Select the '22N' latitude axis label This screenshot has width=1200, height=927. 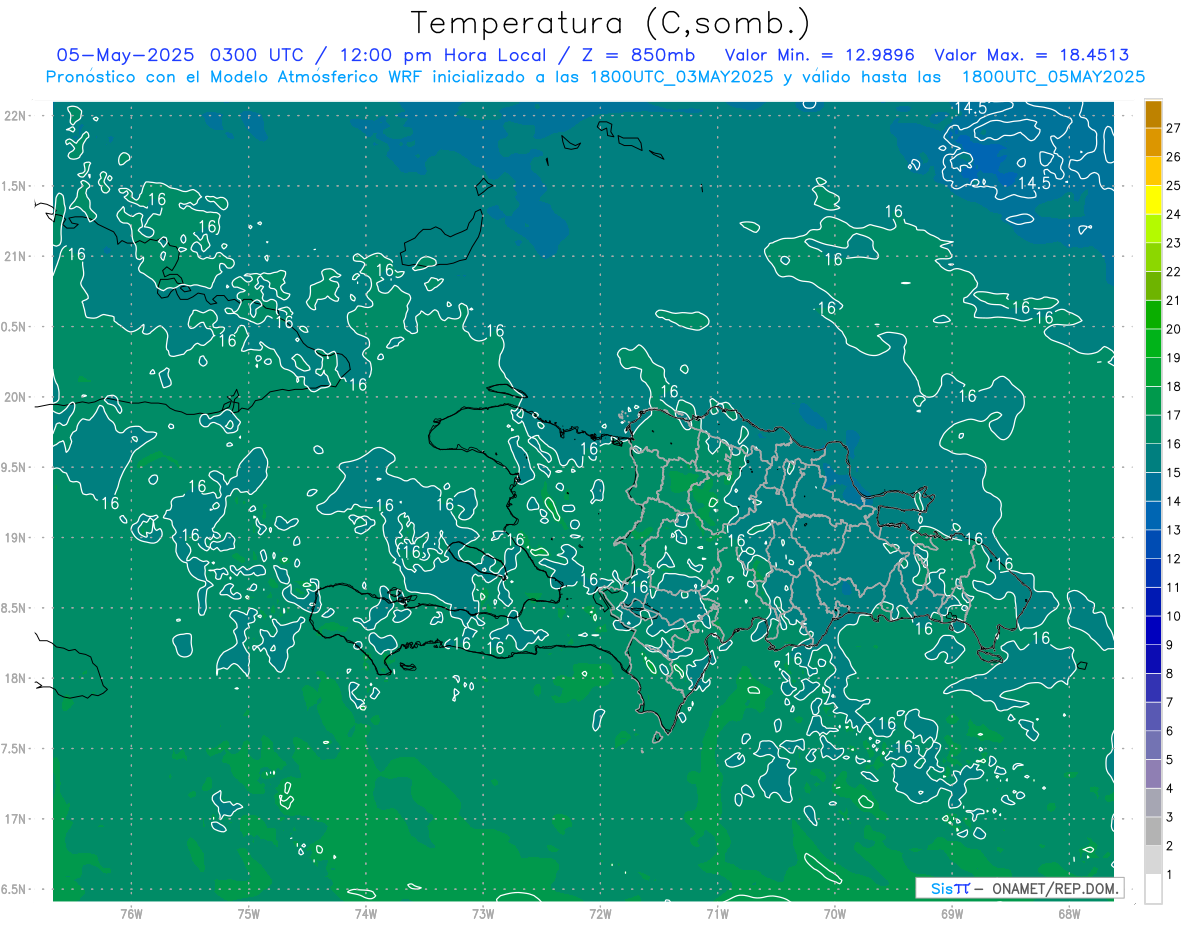[16, 115]
